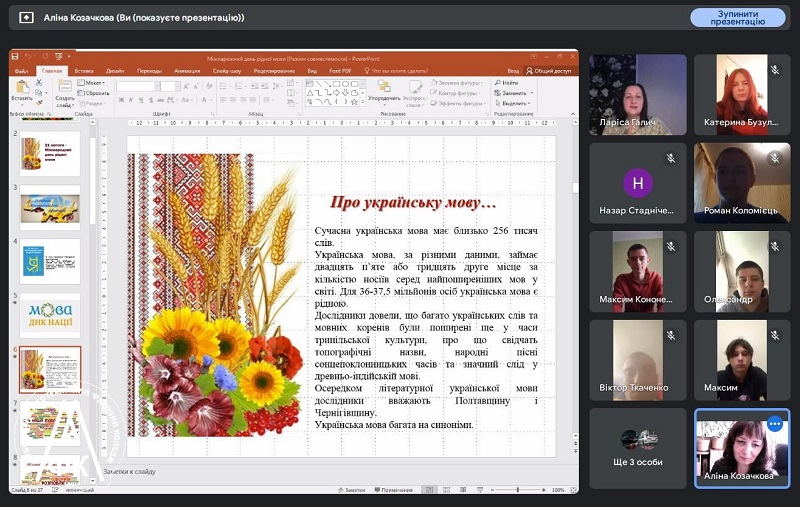The width and height of the screenshot is (800, 507).
Task: Open Контур фигуры shape outline dropdown
Action: (x=456, y=93)
